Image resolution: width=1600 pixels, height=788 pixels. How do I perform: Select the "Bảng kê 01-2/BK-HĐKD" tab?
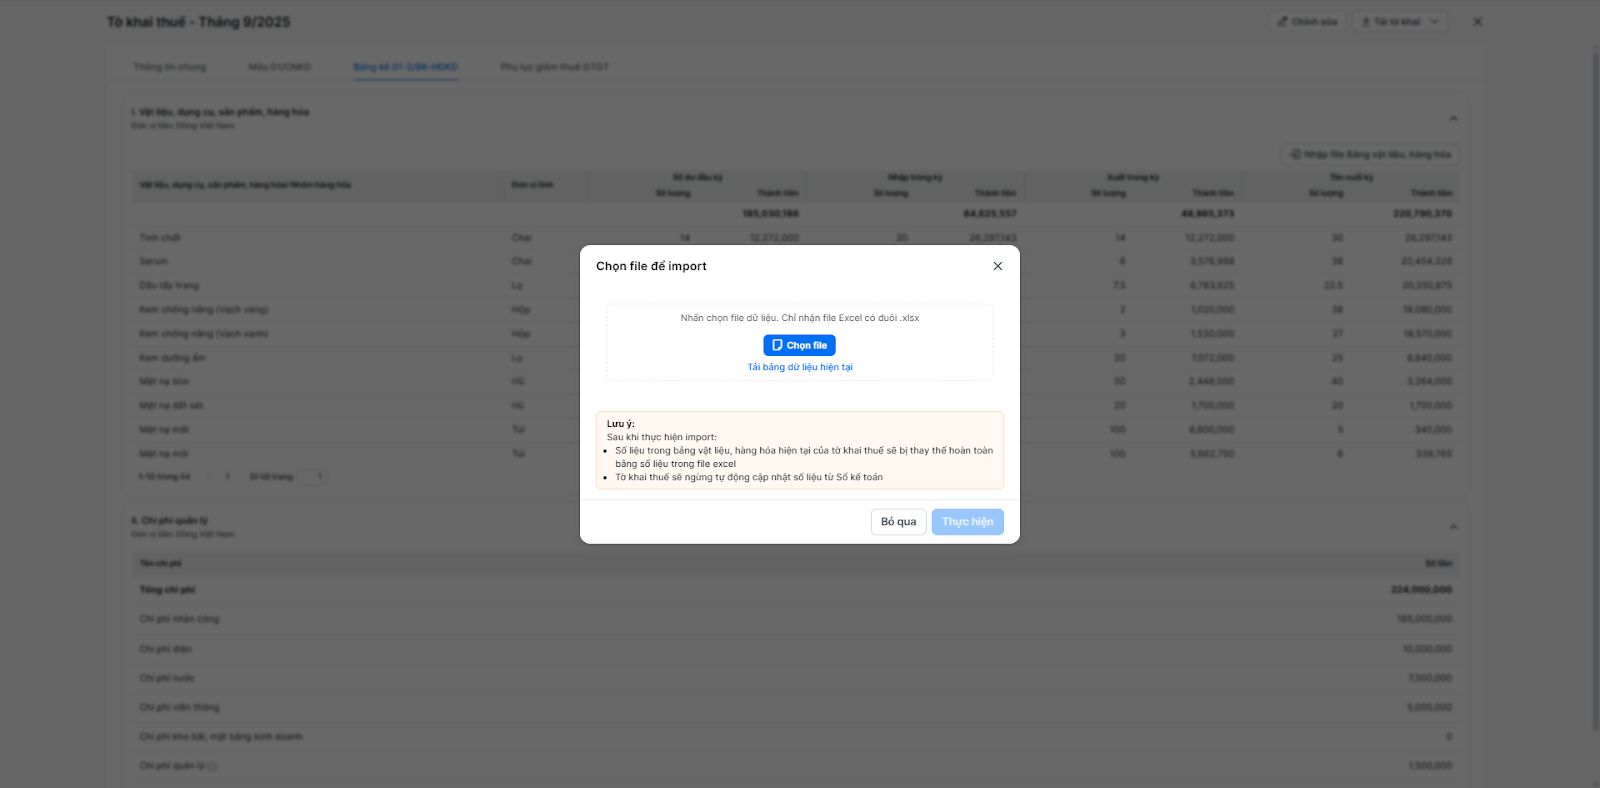[405, 67]
